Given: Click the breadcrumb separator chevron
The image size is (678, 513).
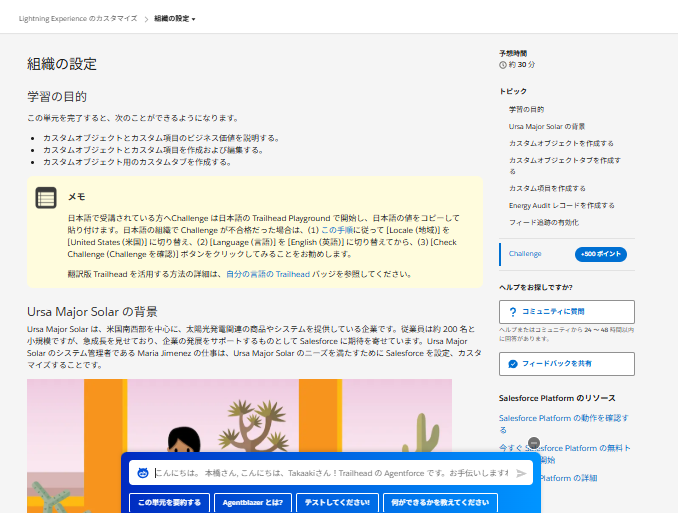Looking at the screenshot, I should coord(146,19).
